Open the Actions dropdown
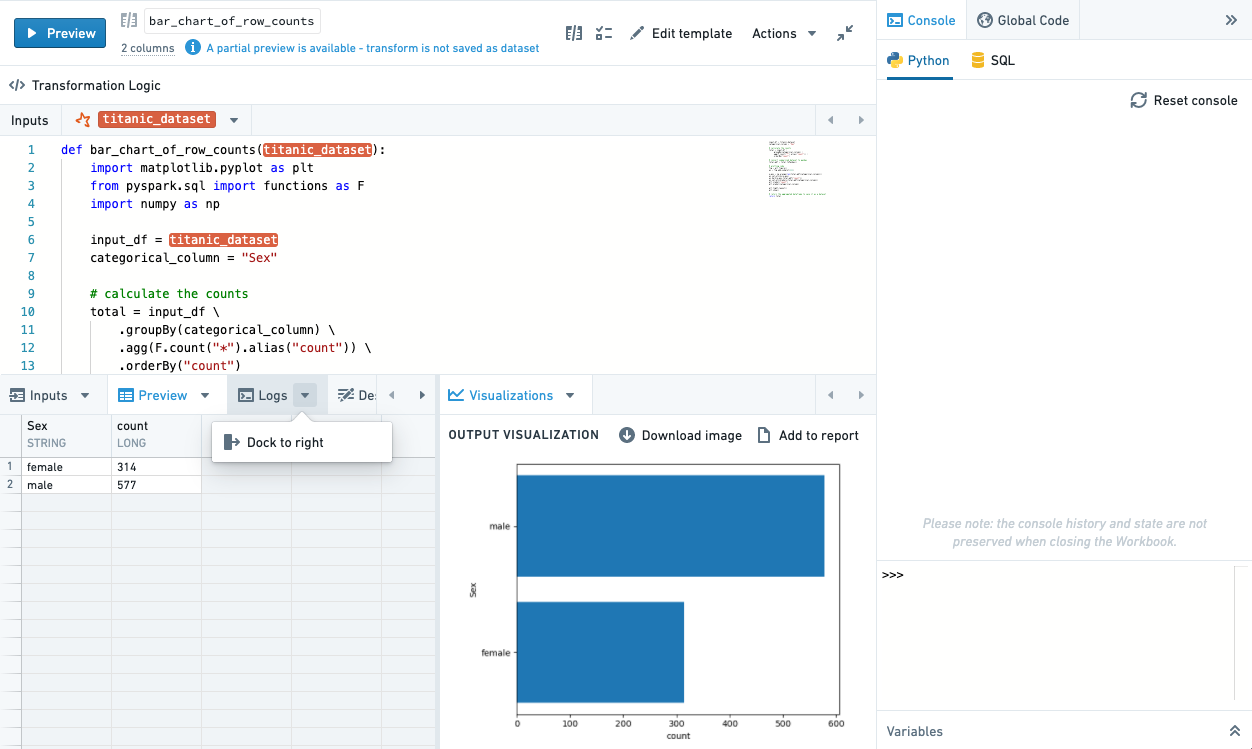Image resolution: width=1252 pixels, height=749 pixels. click(x=784, y=33)
